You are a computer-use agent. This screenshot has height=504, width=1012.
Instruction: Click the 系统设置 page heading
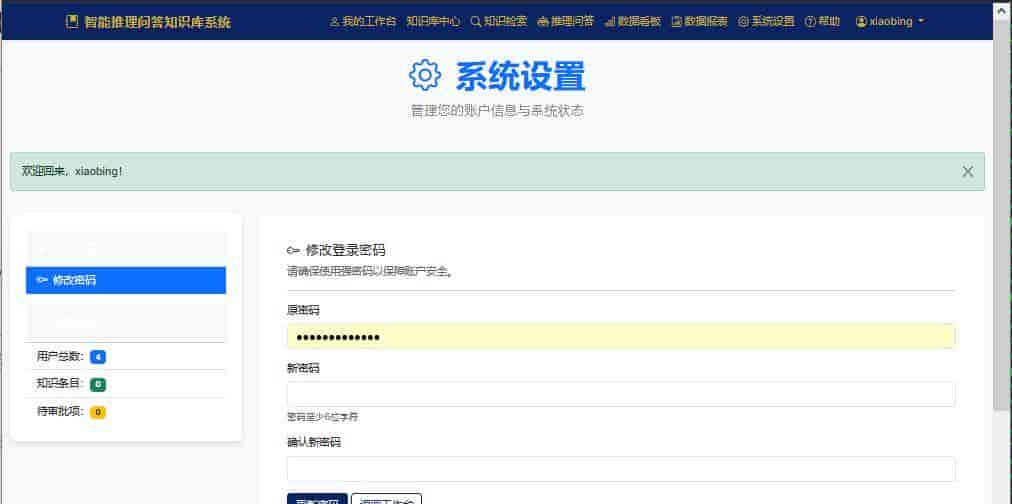click(520, 76)
